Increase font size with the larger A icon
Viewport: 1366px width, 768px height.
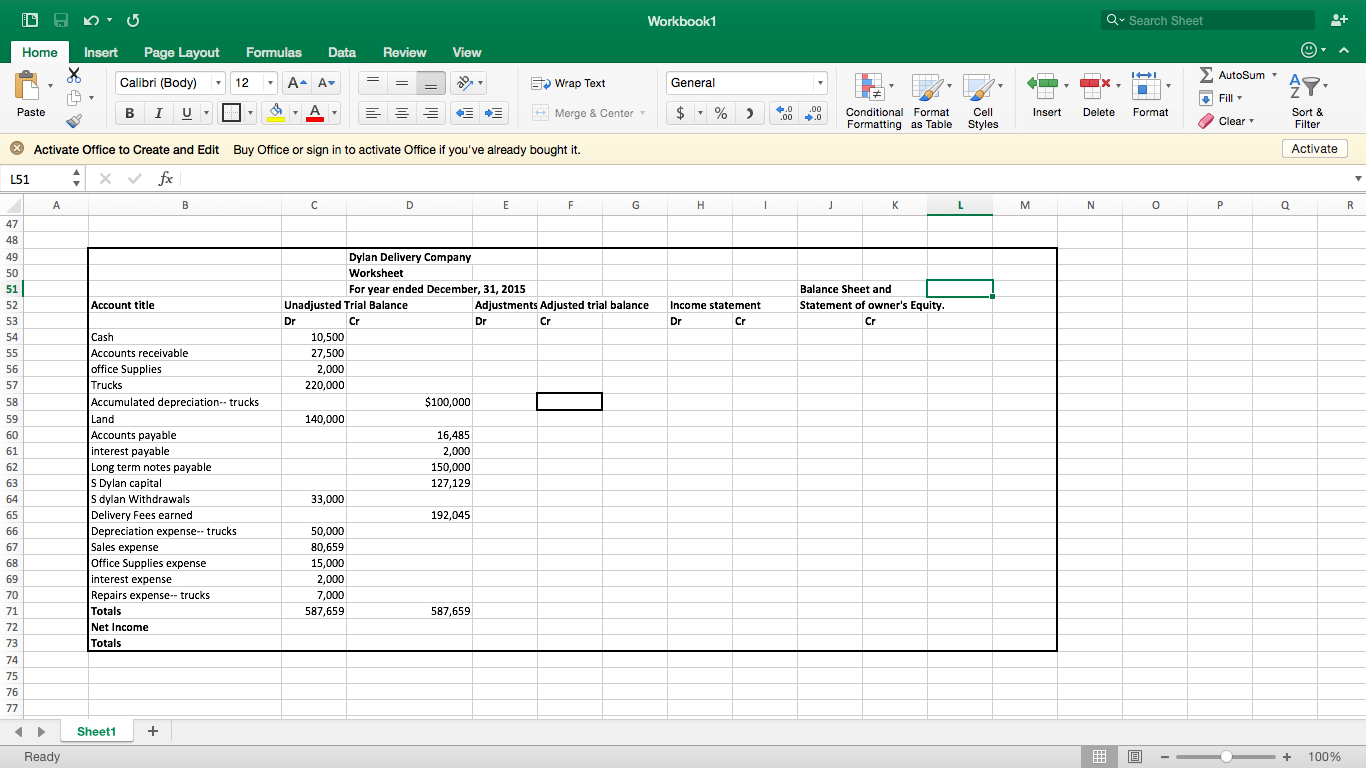pos(299,83)
